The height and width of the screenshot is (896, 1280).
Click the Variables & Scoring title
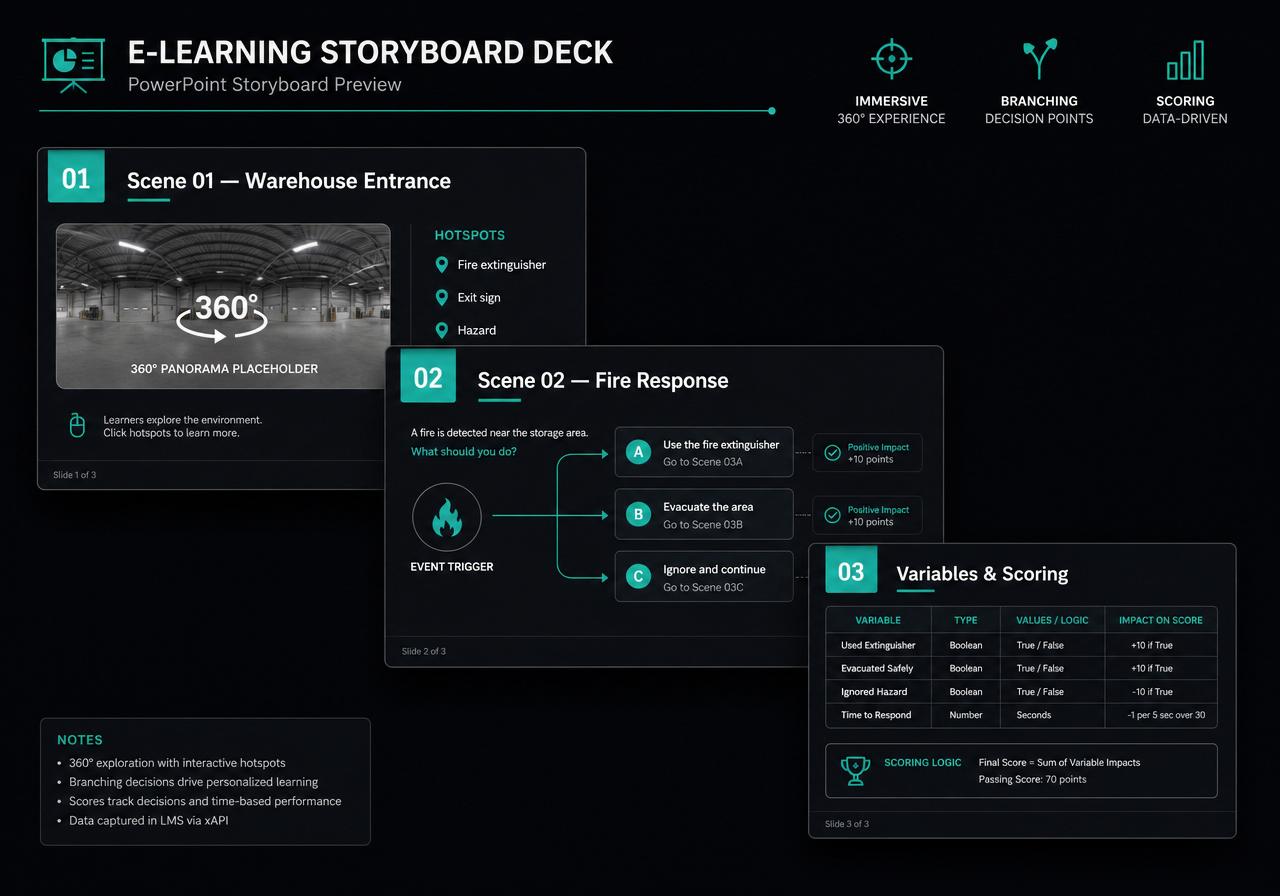pyautogui.click(x=982, y=574)
